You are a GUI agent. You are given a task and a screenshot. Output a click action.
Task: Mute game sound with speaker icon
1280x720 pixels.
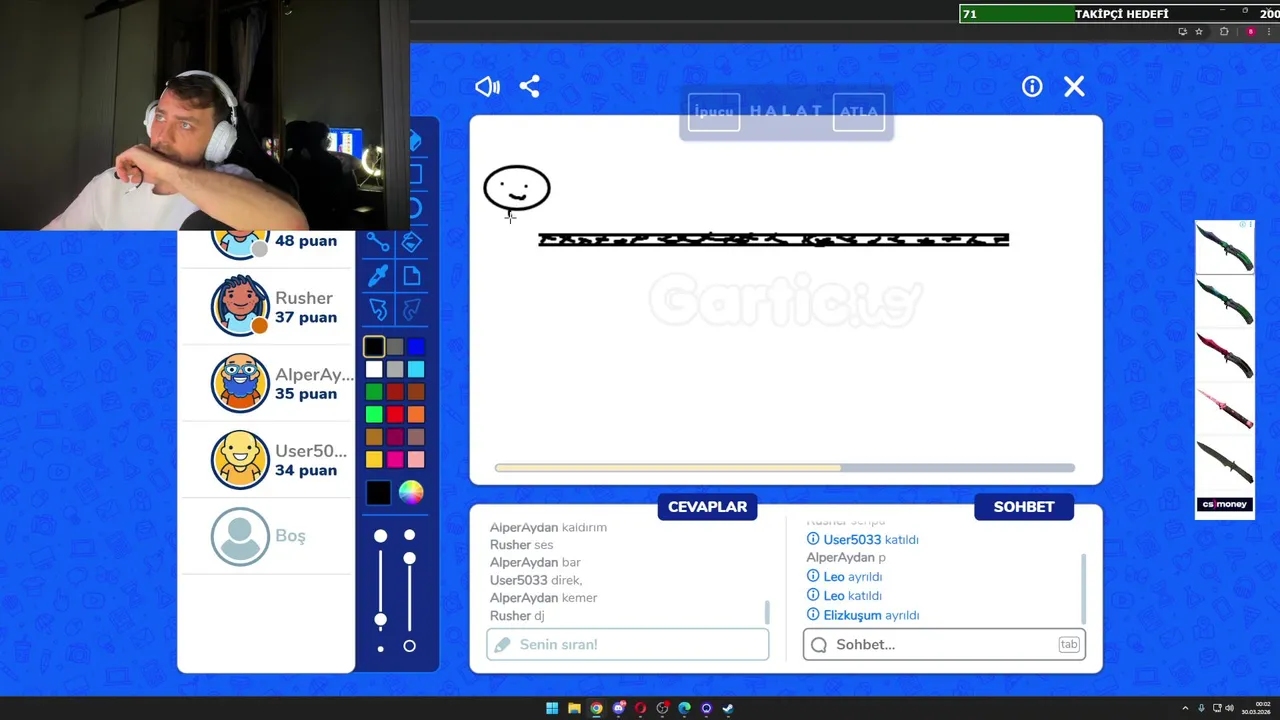pyautogui.click(x=487, y=87)
